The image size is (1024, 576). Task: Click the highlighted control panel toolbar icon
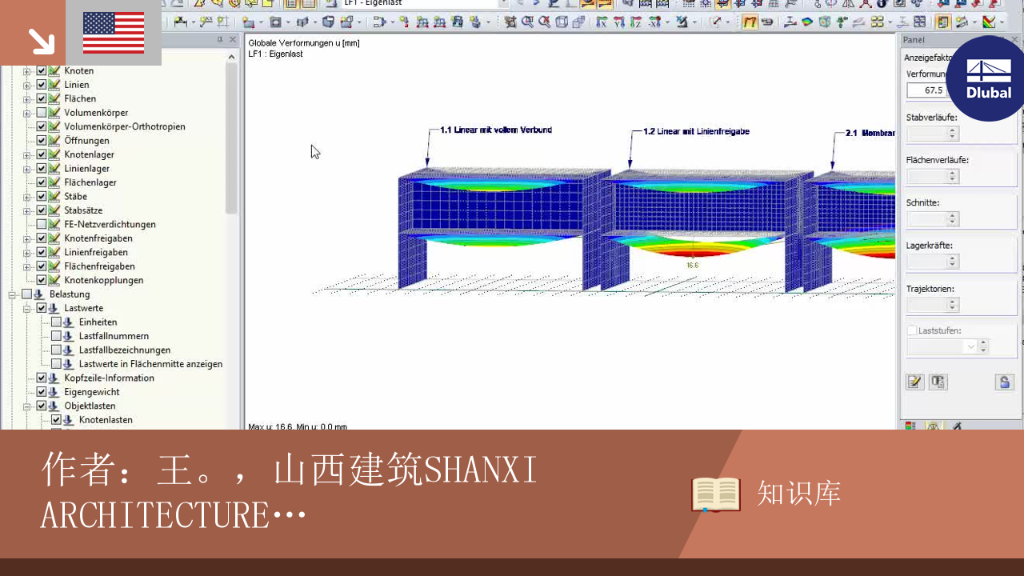942,22
